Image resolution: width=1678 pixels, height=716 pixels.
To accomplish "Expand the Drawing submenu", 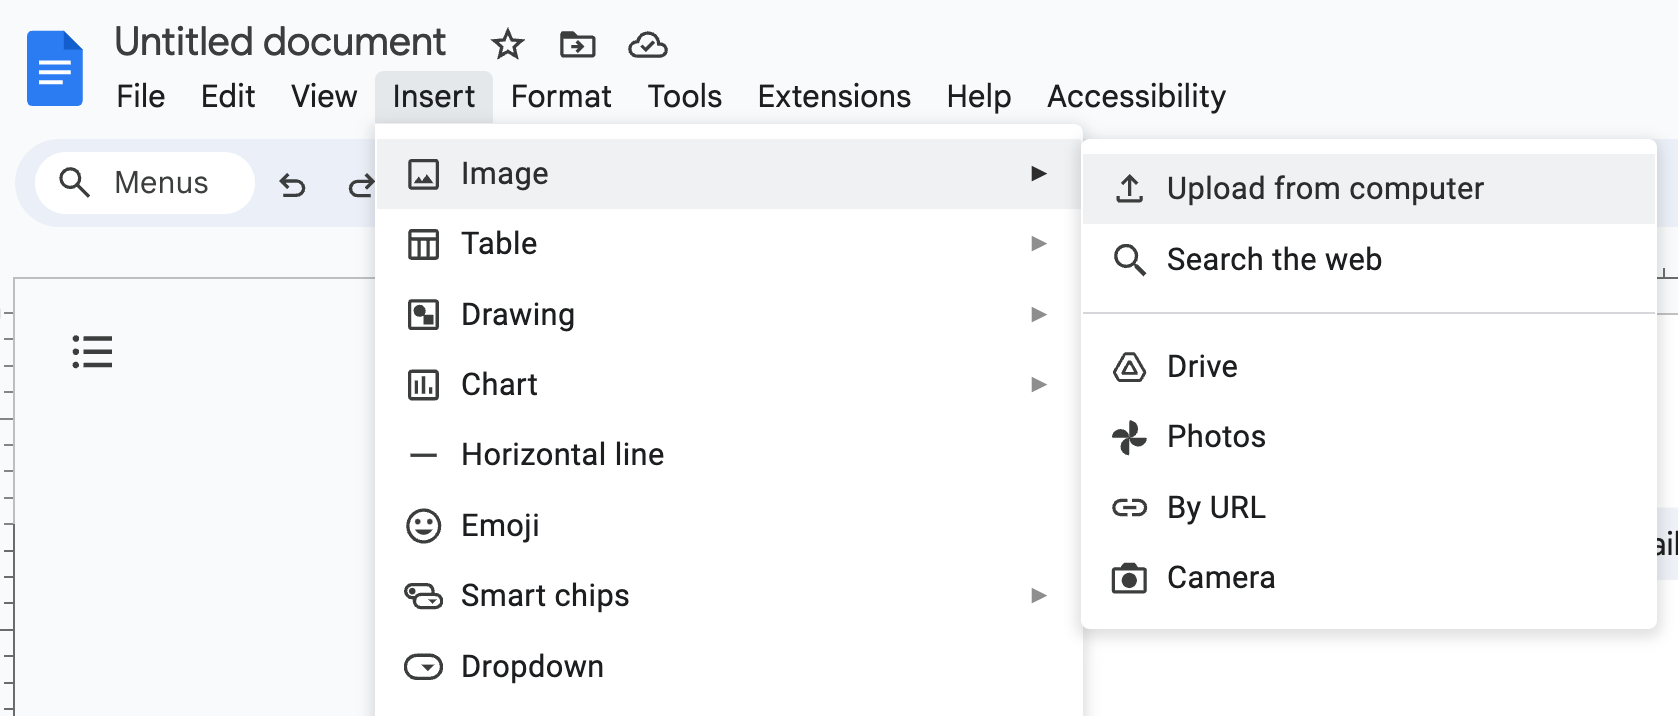I will pos(729,315).
